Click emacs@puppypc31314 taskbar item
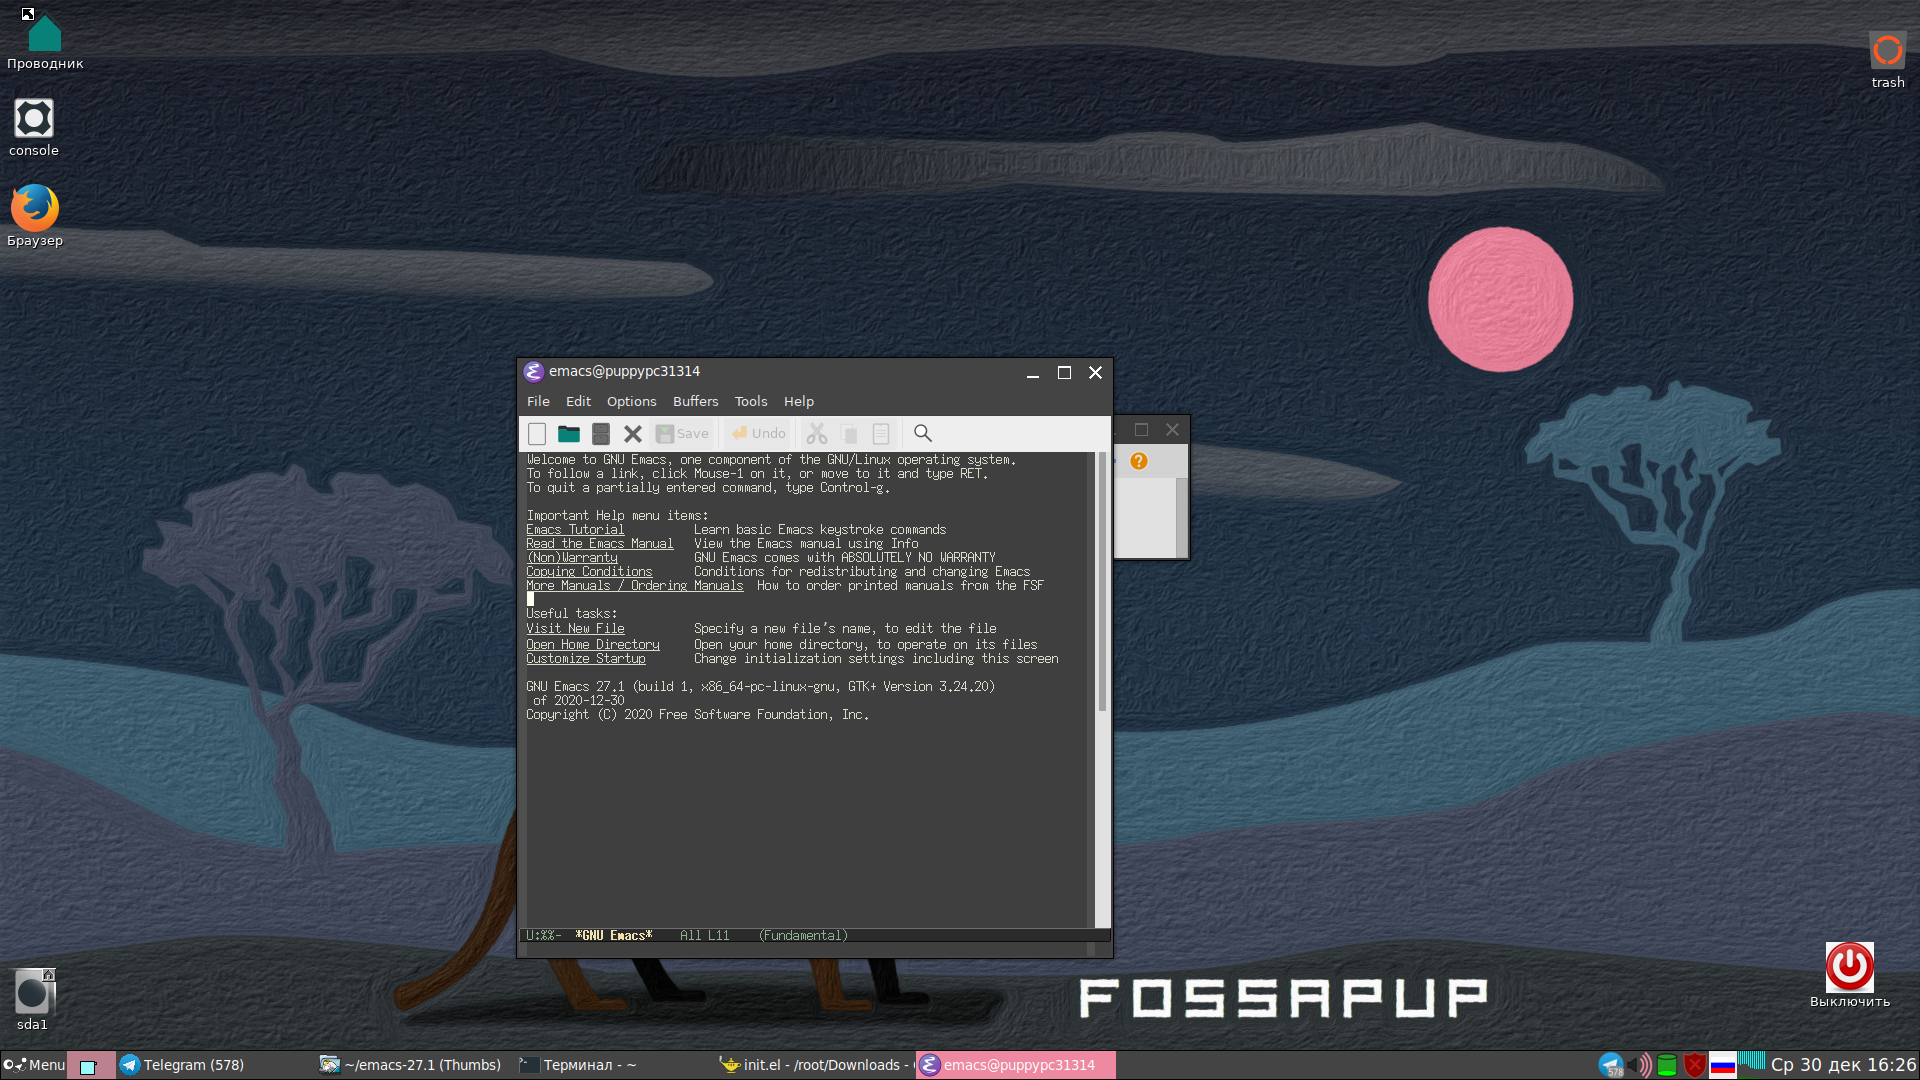Screen dimensions: 1920x1080 [1016, 1065]
